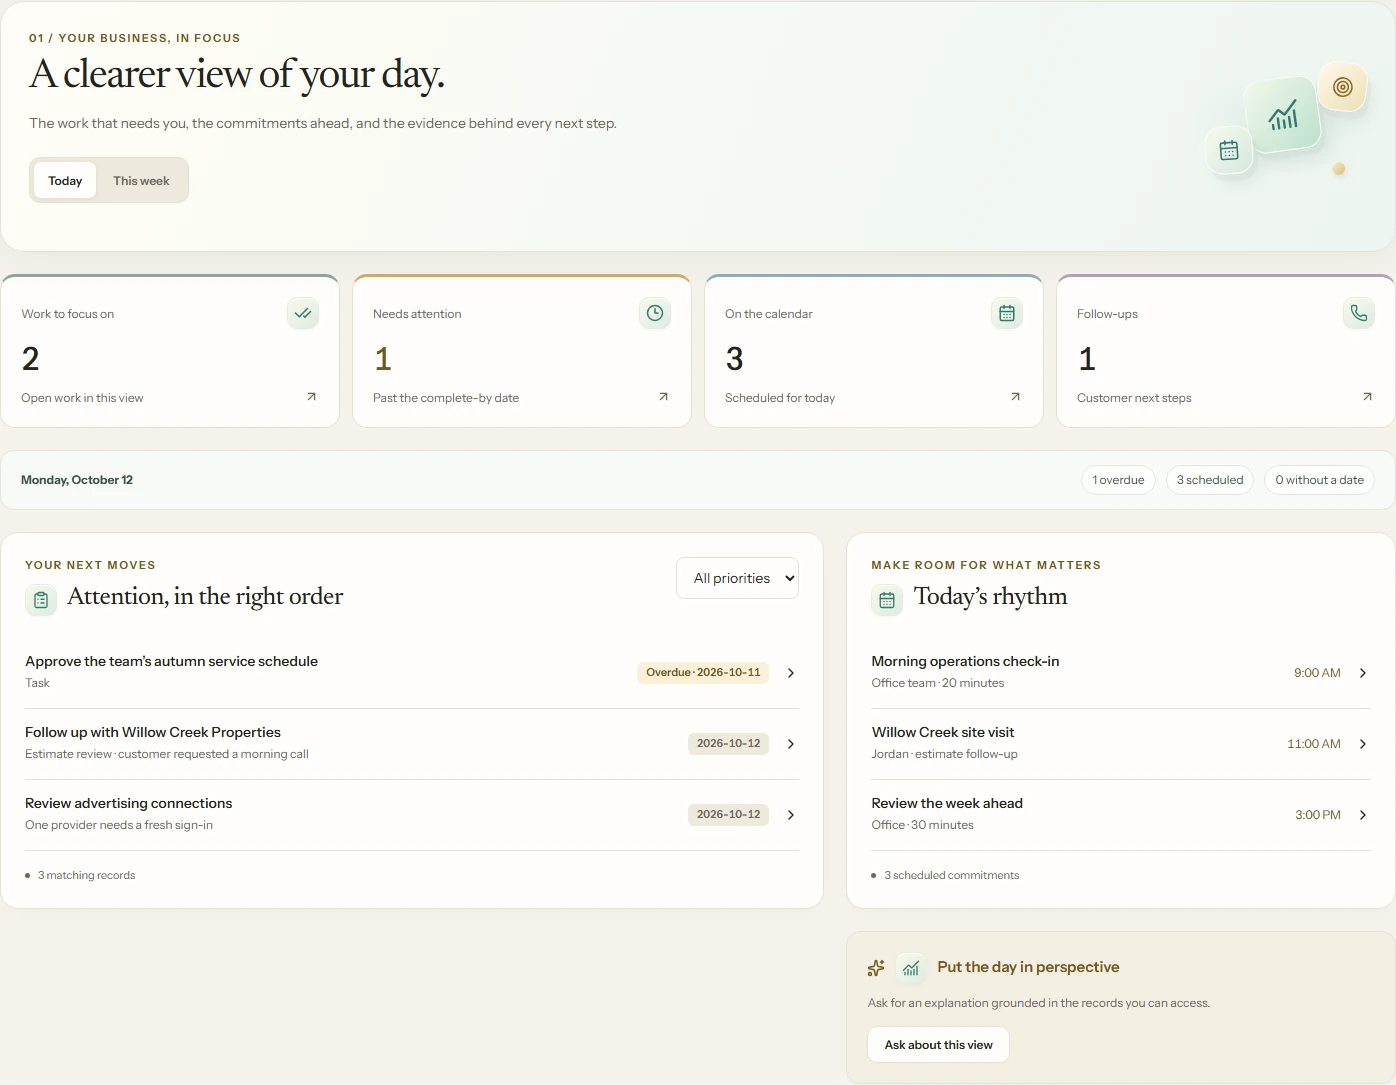Click the 1 overdue filter chip
1396x1085 pixels.
point(1118,480)
